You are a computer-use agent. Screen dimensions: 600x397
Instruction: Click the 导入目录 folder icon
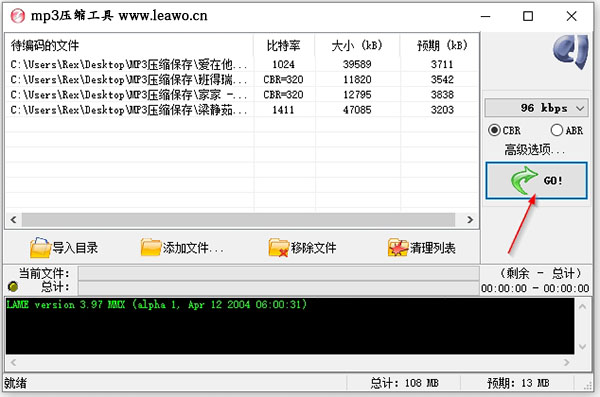tap(40, 247)
